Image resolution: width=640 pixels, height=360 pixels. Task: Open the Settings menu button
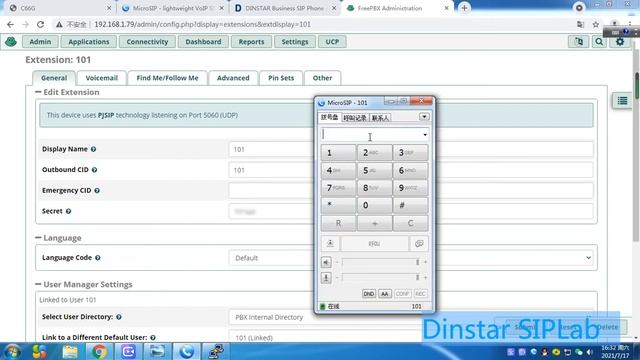point(295,42)
